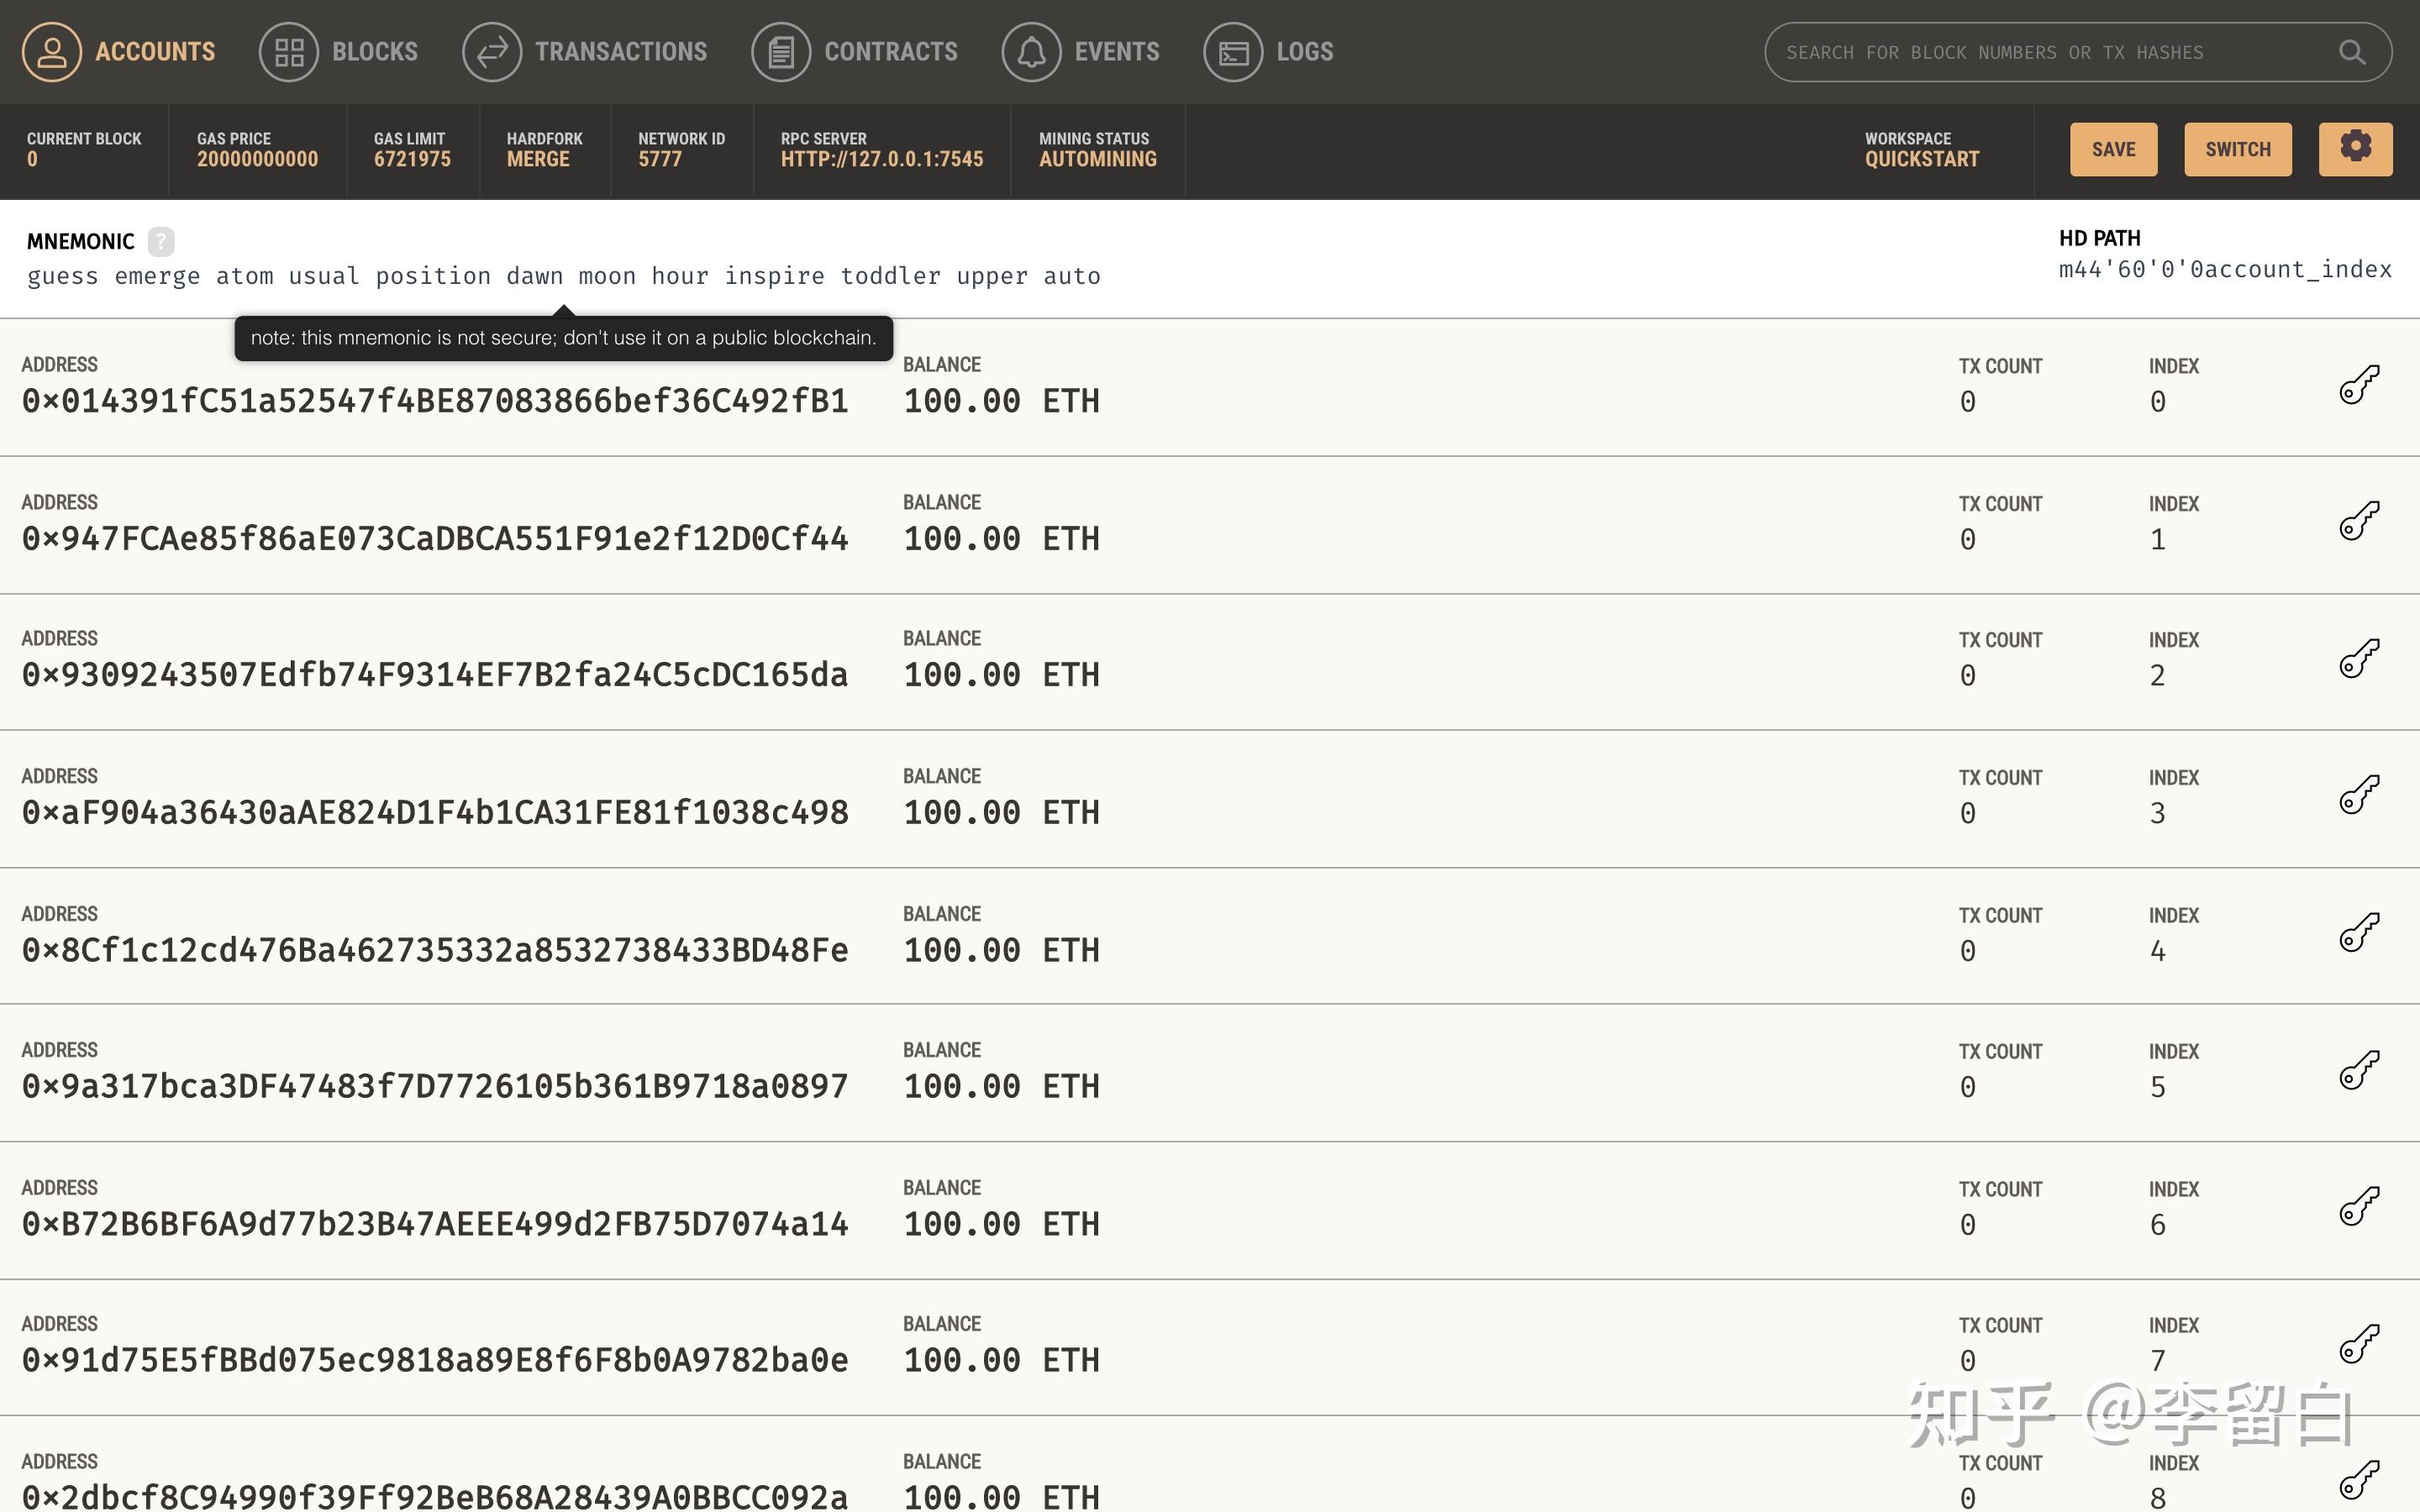This screenshot has width=2420, height=1512.
Task: Click the mnemonic help question mark icon
Action: pos(161,241)
